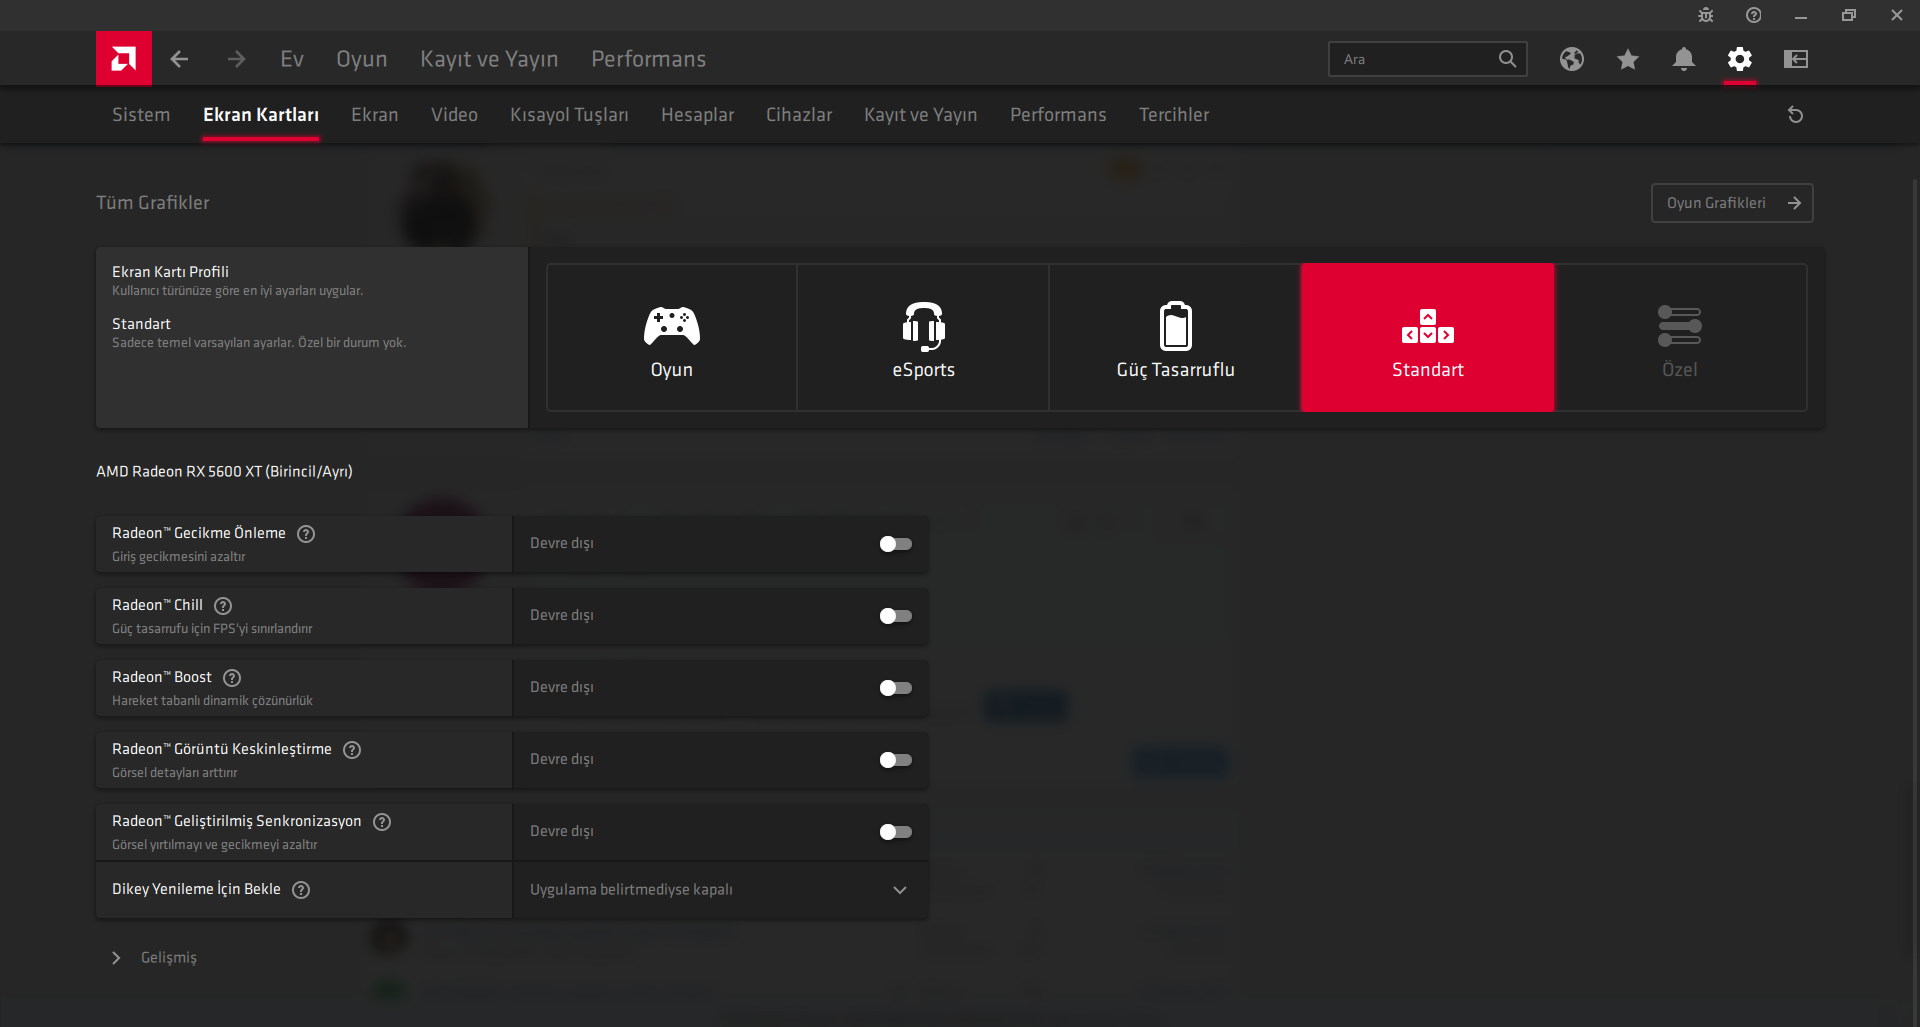
Task: Restore down the window
Action: 1849,15
